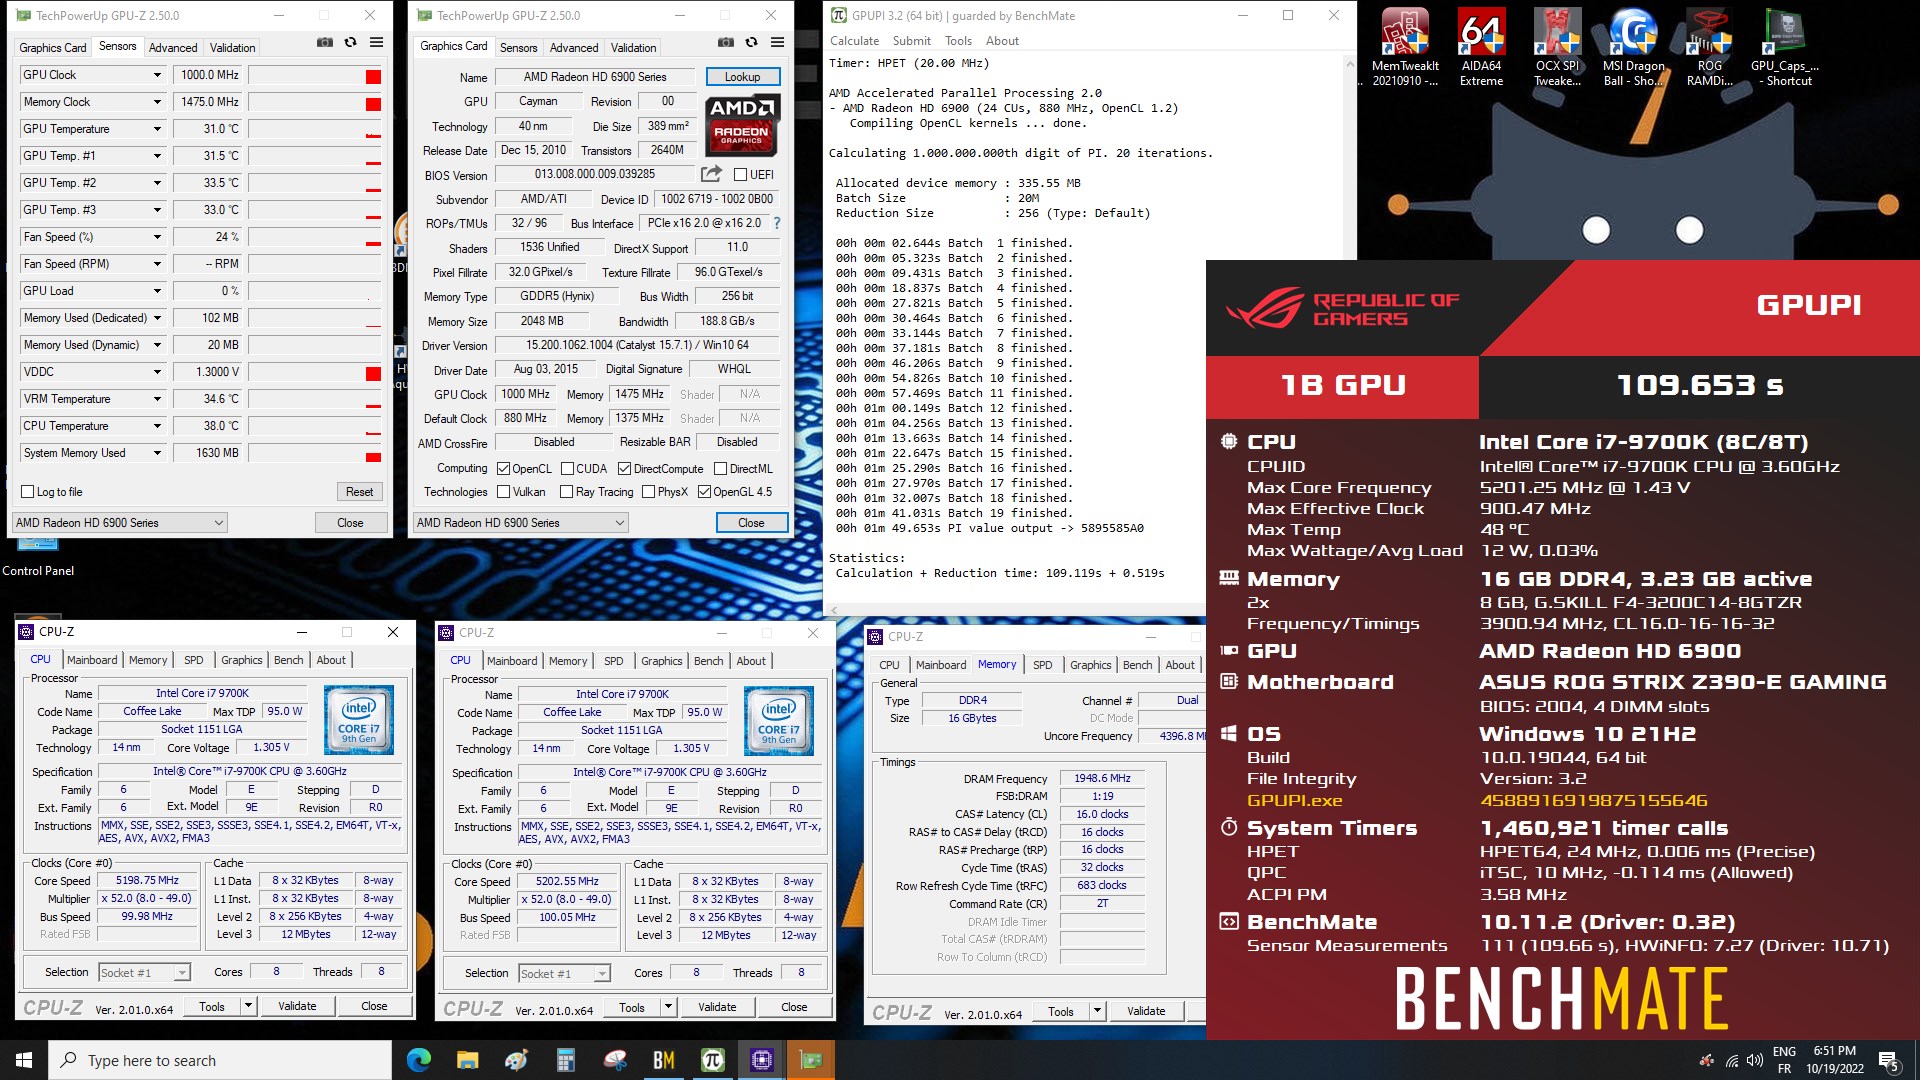Screen dimensions: 1920x1080
Task: Enable Log to file checkbox
Action: pos(28,492)
